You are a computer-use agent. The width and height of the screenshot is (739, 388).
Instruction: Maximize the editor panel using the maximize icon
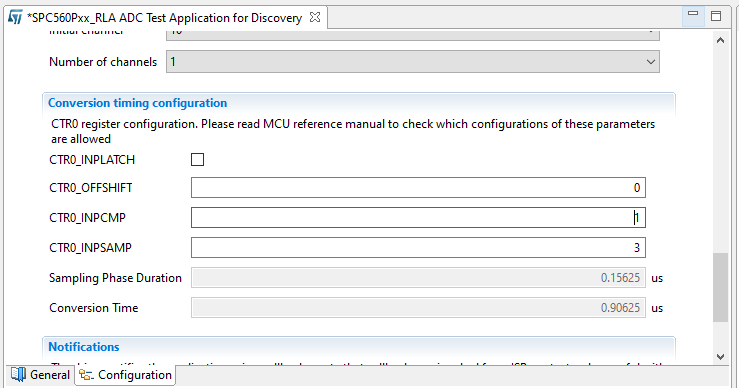click(x=716, y=16)
